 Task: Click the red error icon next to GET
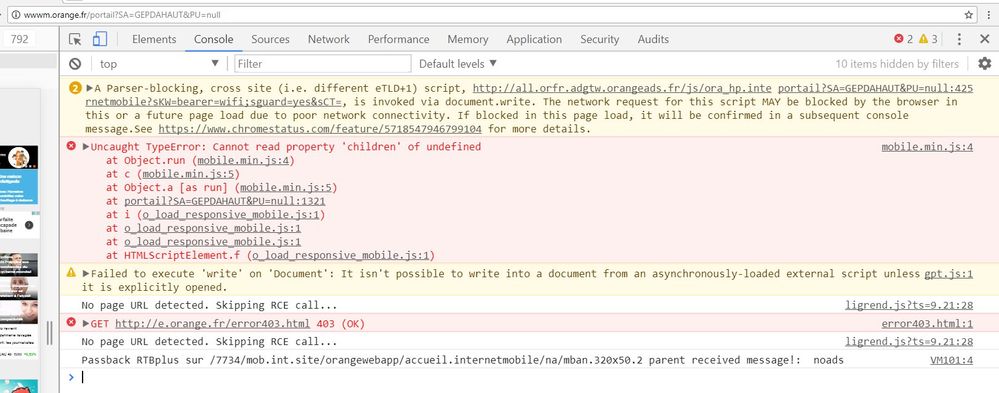tap(71, 323)
